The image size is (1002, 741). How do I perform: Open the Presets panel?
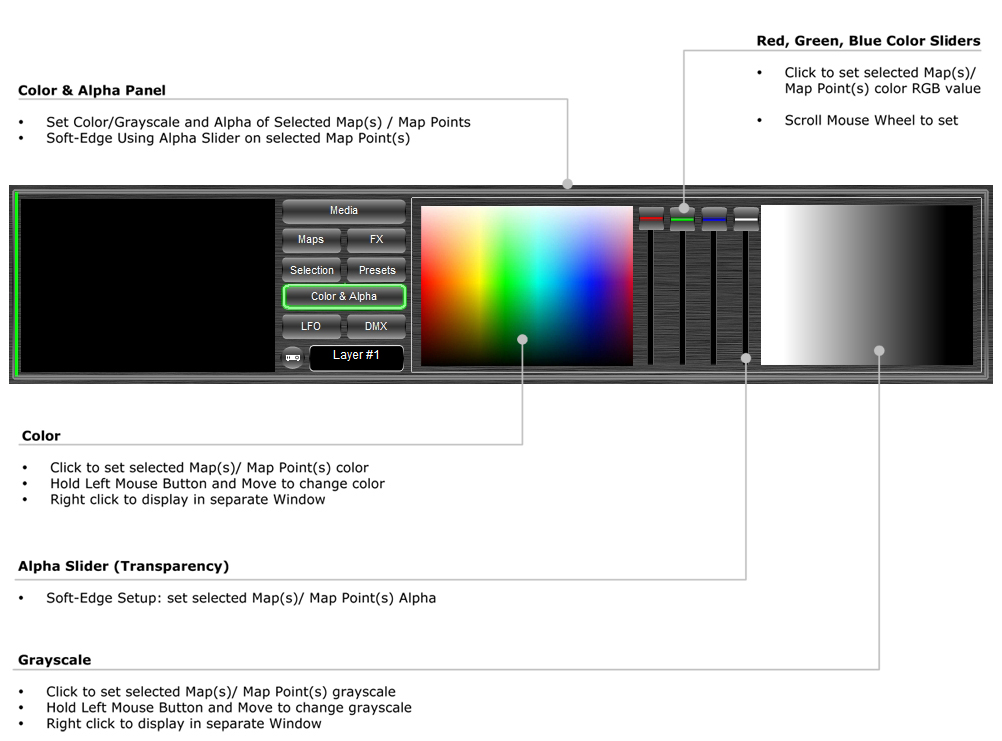pyautogui.click(x=376, y=270)
